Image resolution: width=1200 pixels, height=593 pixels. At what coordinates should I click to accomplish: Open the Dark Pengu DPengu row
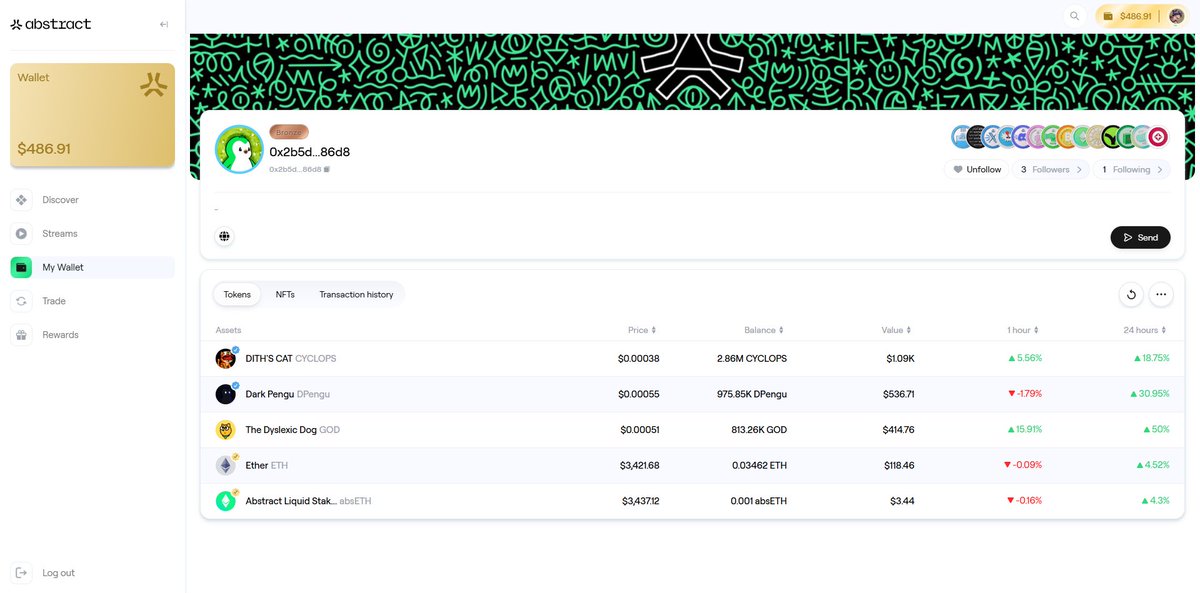[x=693, y=394]
